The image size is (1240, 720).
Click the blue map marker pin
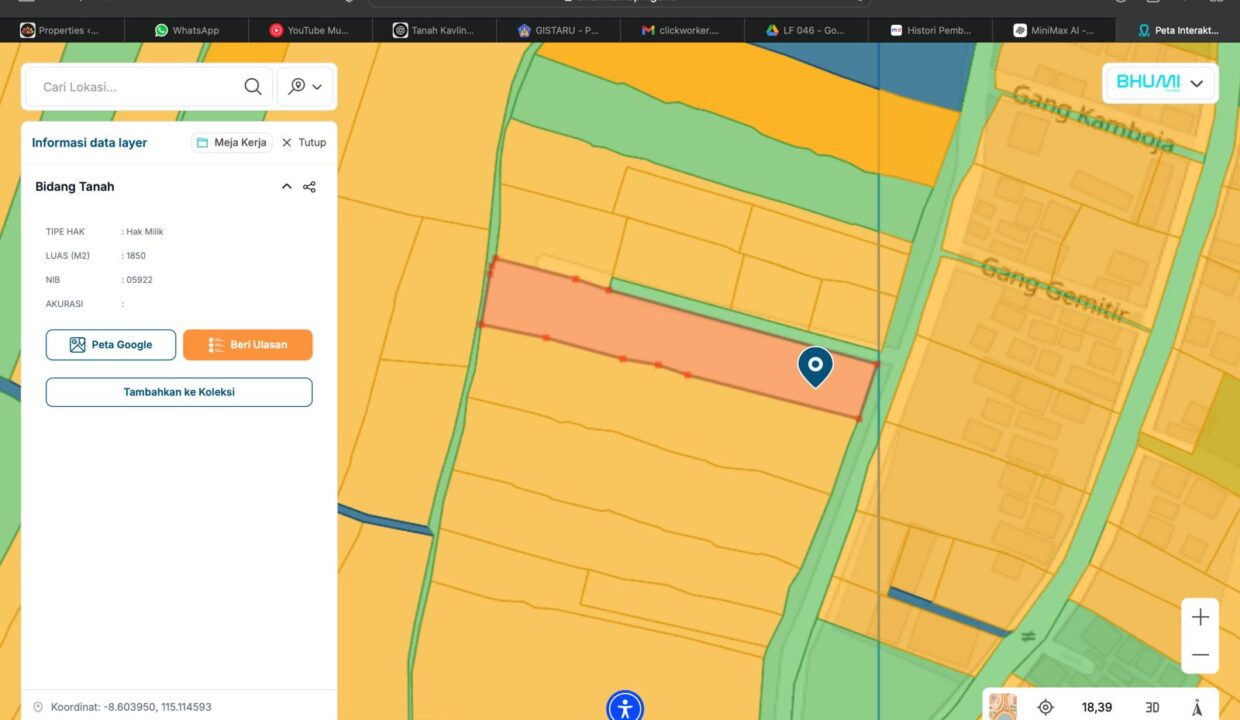815,366
